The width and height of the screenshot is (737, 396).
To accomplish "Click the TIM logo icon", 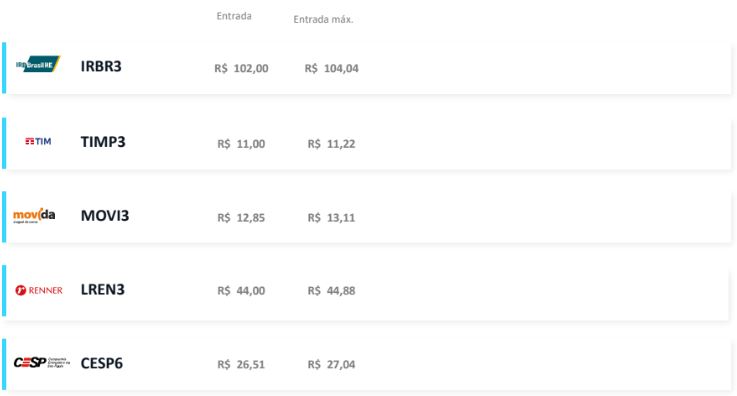I will pyautogui.click(x=38, y=141).
